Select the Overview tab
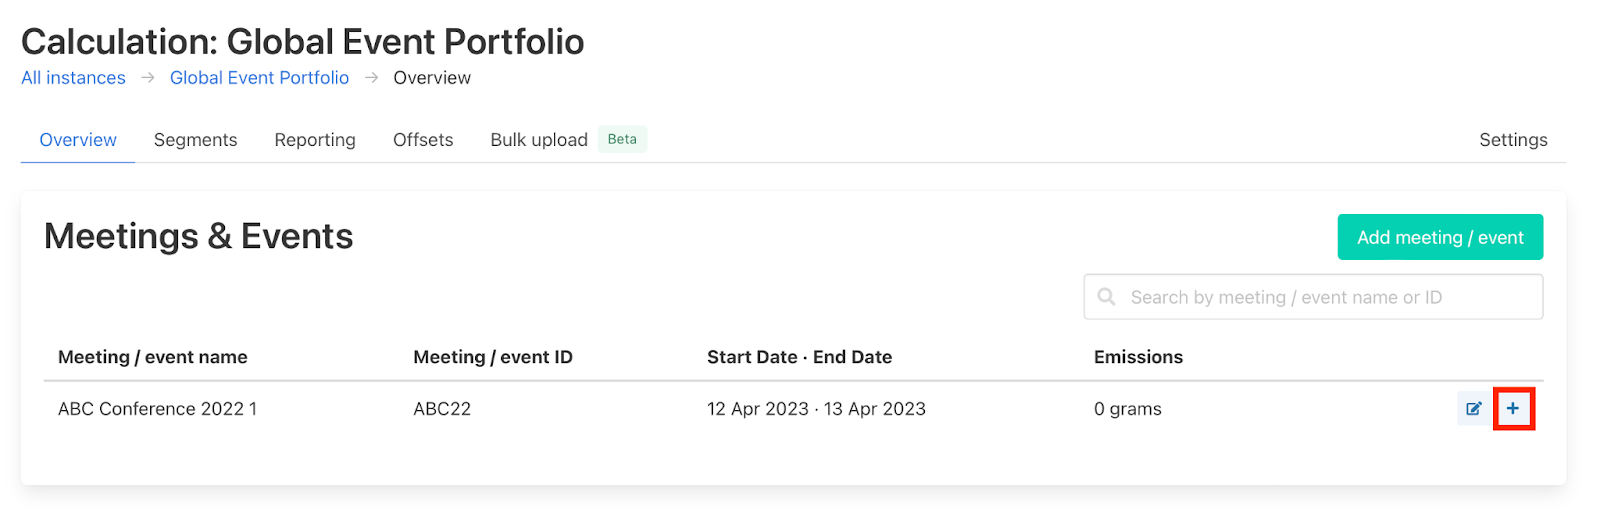 pos(78,140)
